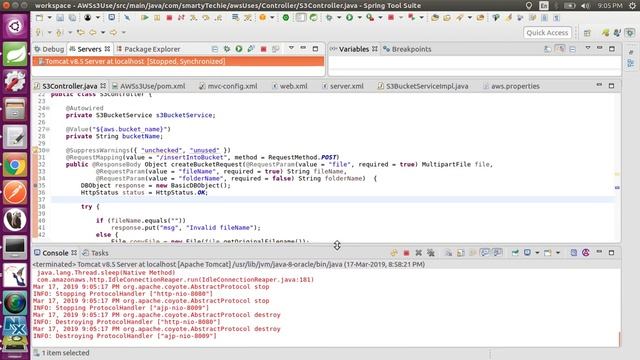This screenshot has height=360, width=640.
Task: Toggle Show Type Names in Variables view
Action: [x=548, y=49]
